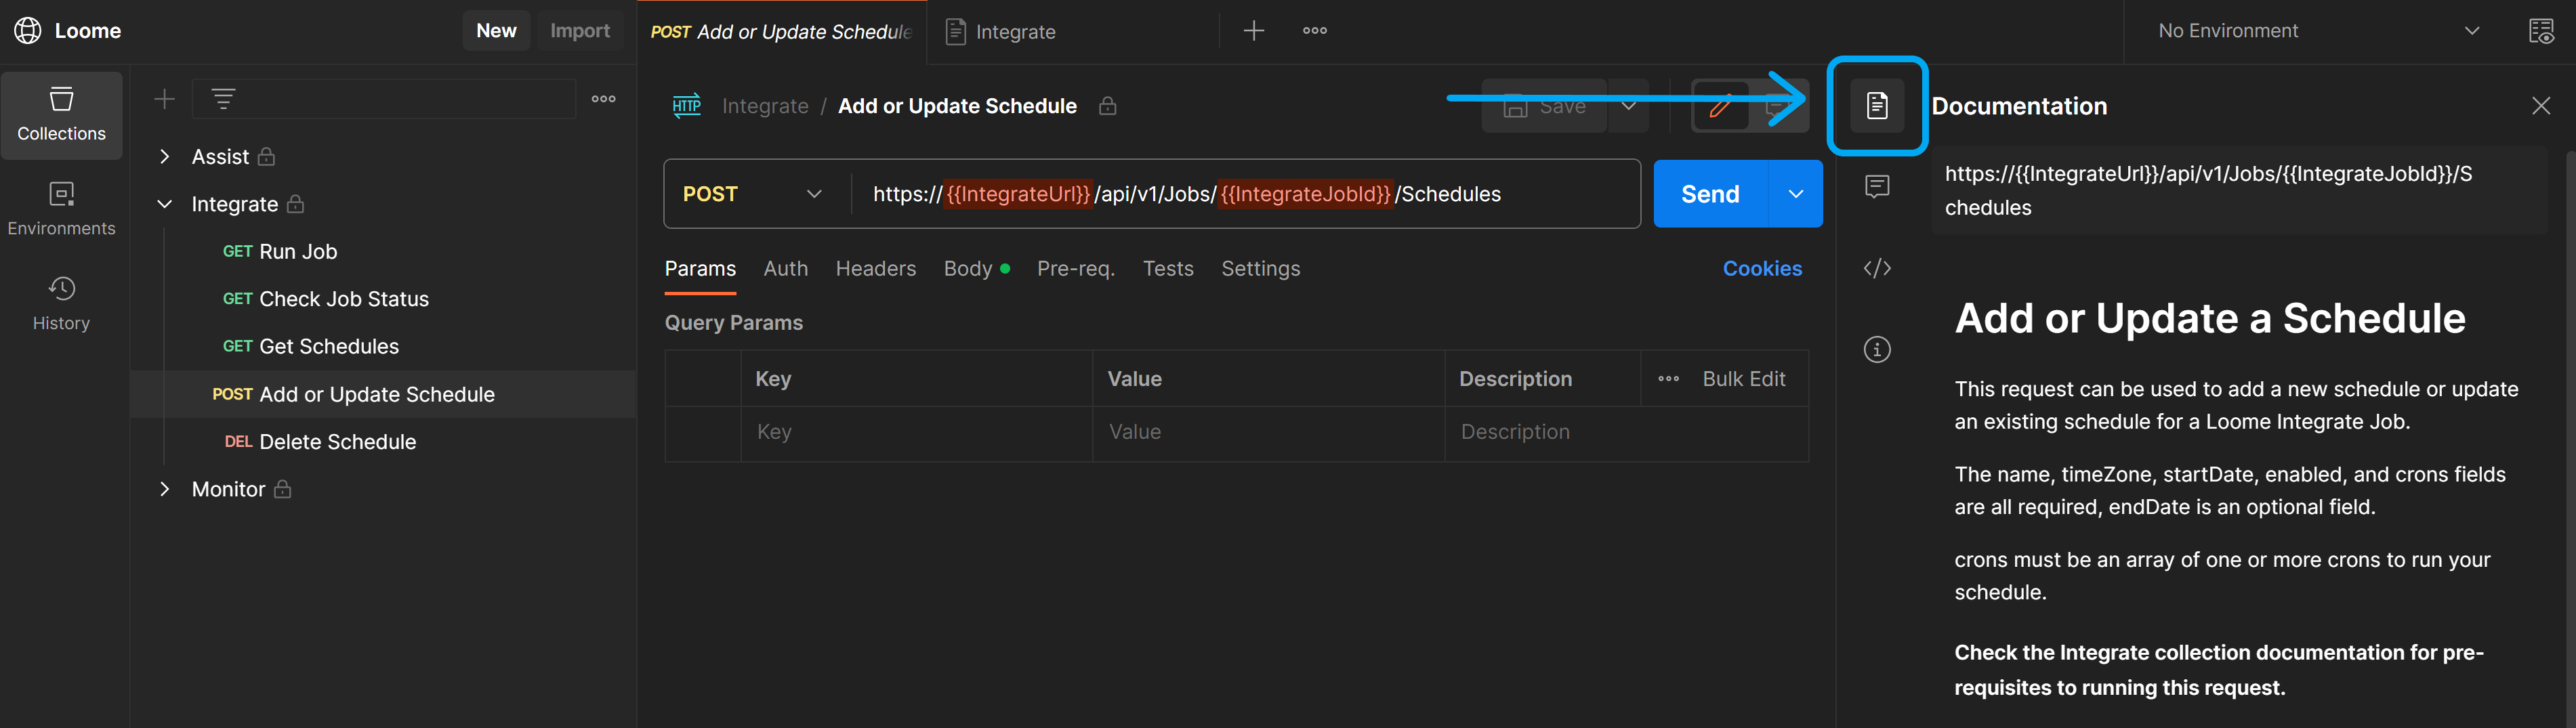Open the collections three-dot options menu
2576x728 pixels.
click(x=604, y=99)
